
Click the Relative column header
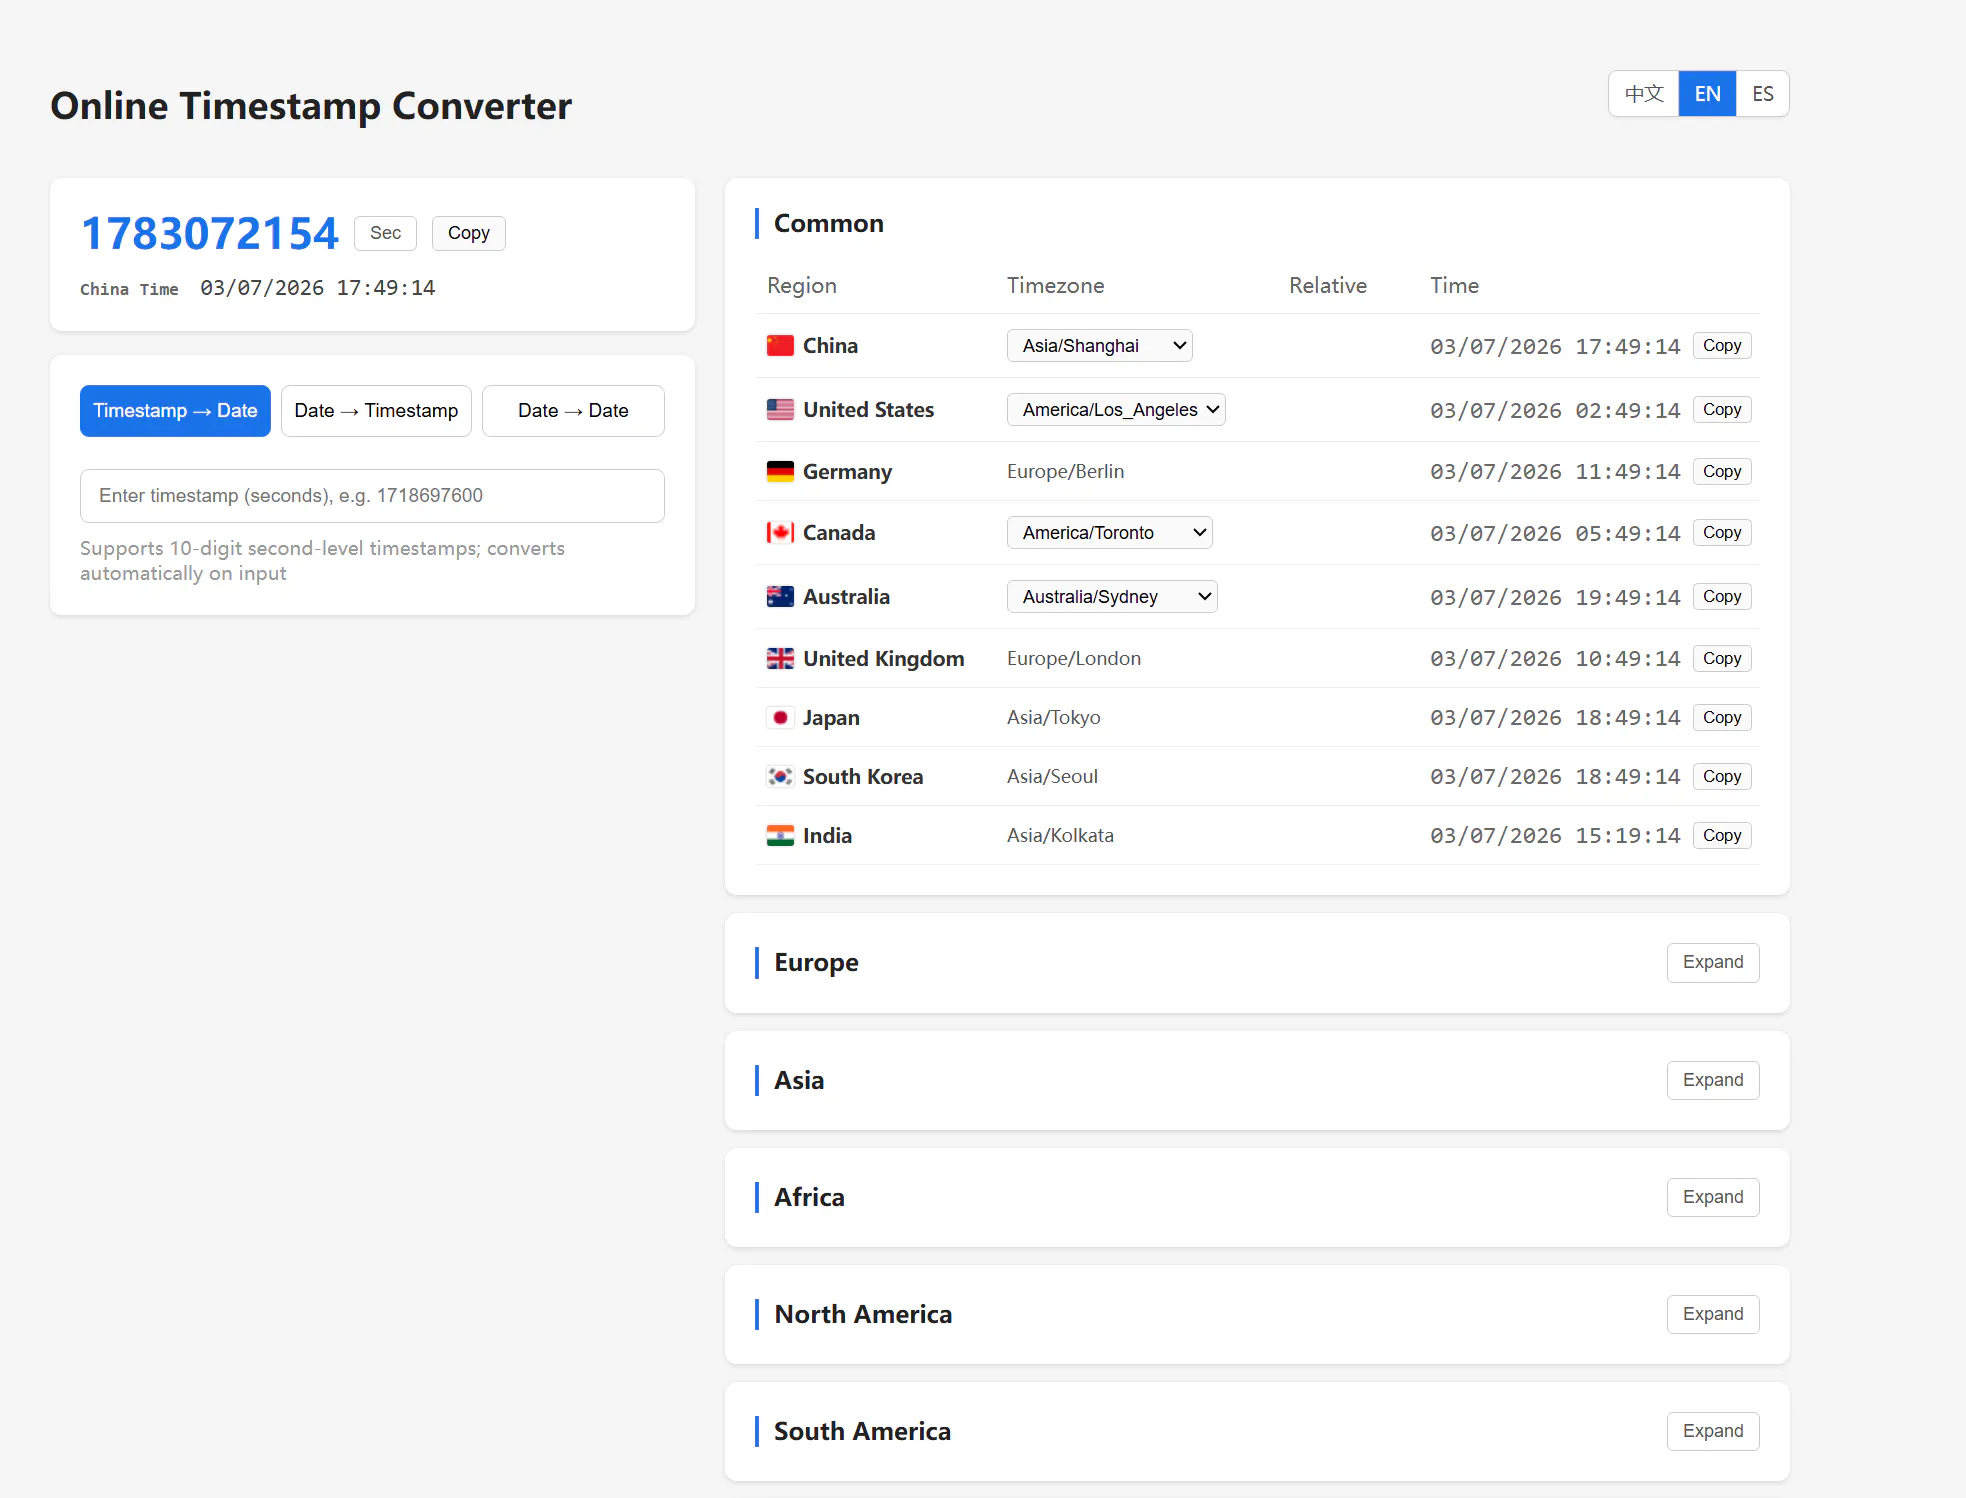1327,286
